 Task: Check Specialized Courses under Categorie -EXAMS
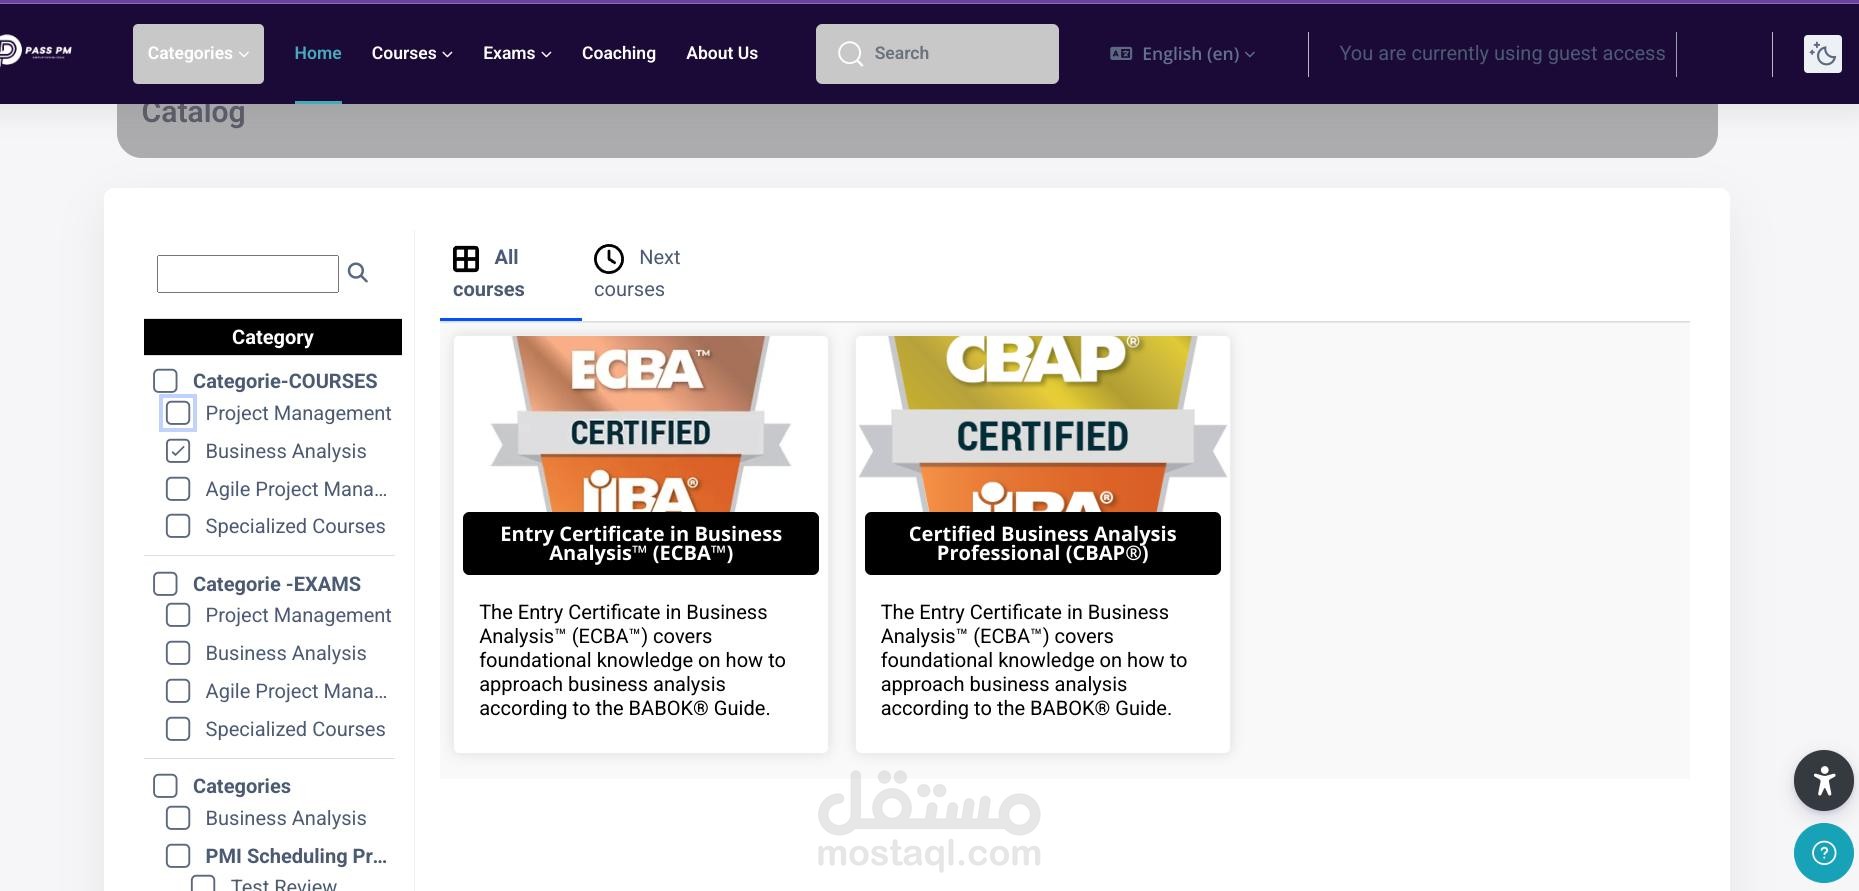(178, 729)
